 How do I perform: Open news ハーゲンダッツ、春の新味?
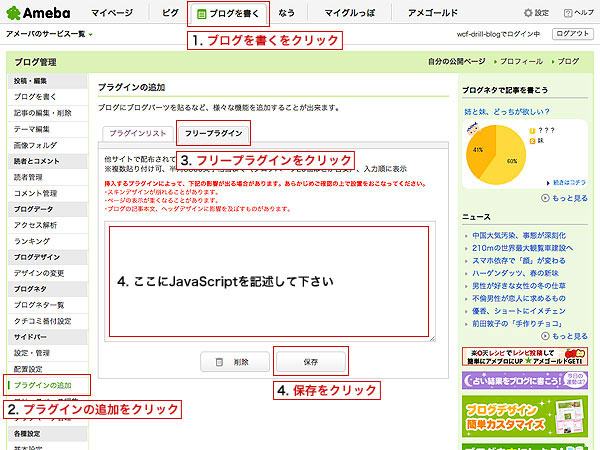click(515, 273)
